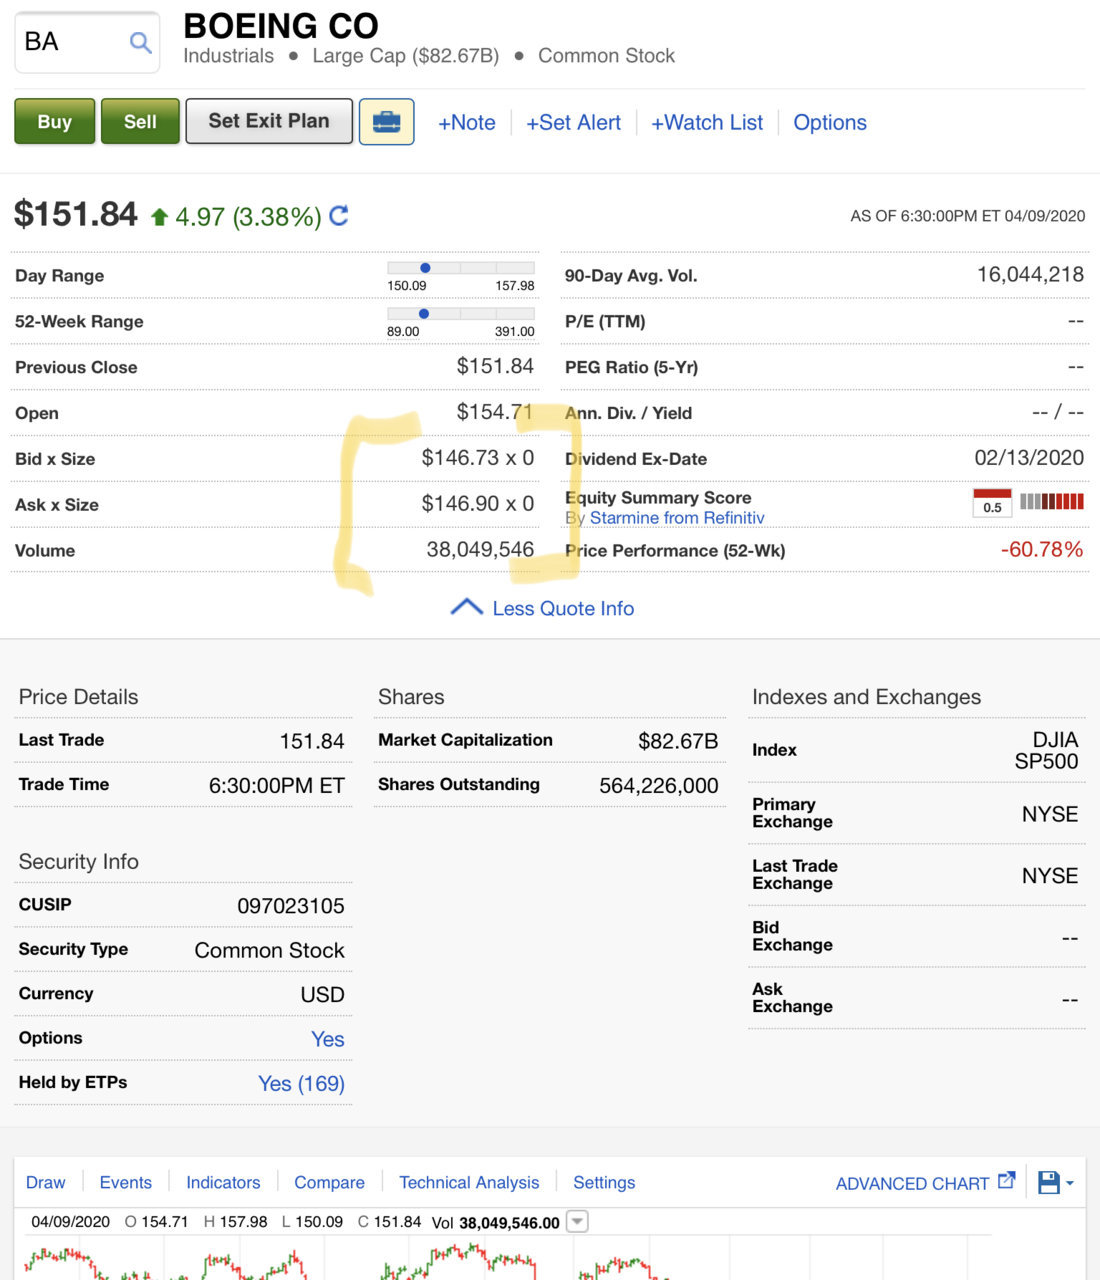Click the Open value $154.71
Viewport: 1100px width, 1280px height.
495,412
